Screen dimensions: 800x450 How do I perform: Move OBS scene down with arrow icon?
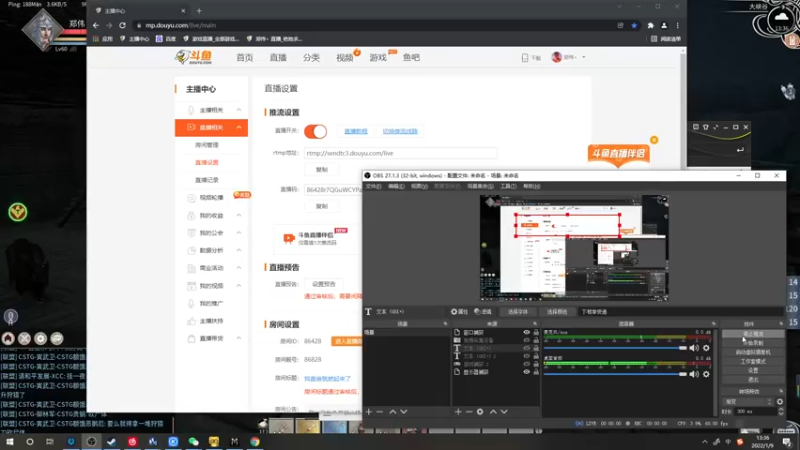coord(404,412)
